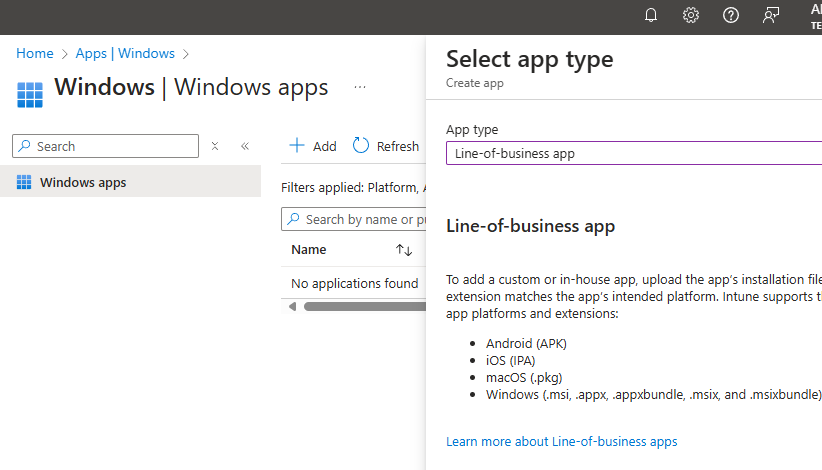
Task: Click the Windows apps grid icon in header
Action: click(30, 95)
